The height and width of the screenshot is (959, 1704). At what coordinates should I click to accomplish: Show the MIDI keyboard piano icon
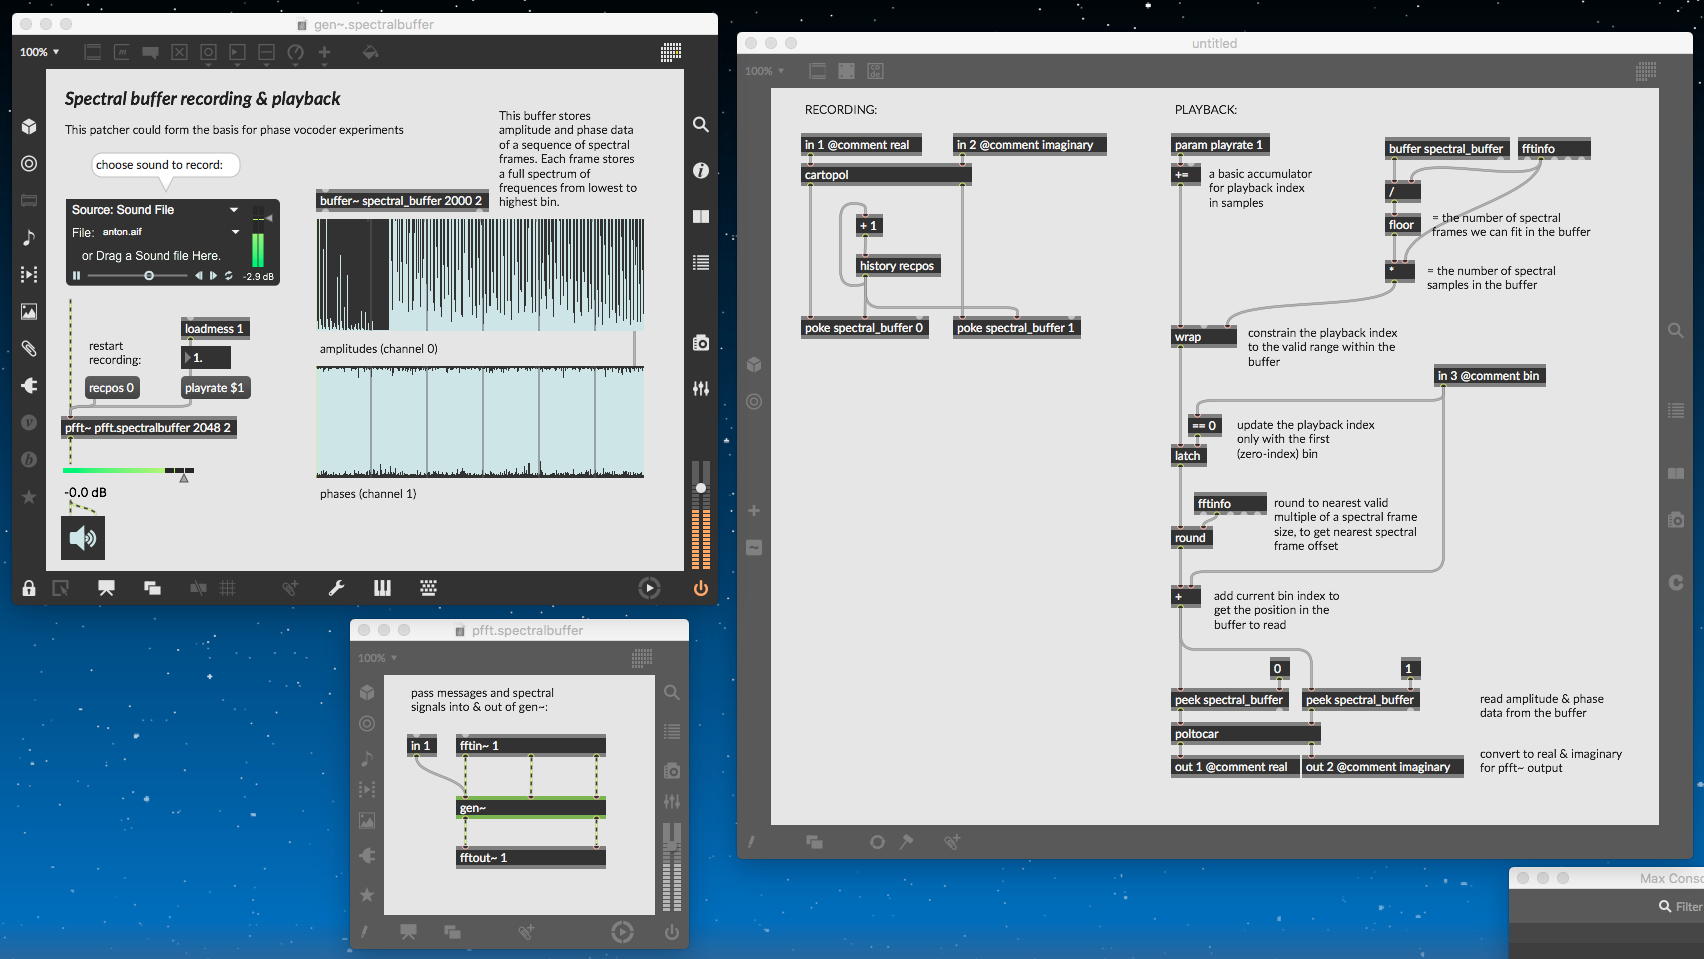pyautogui.click(x=382, y=588)
